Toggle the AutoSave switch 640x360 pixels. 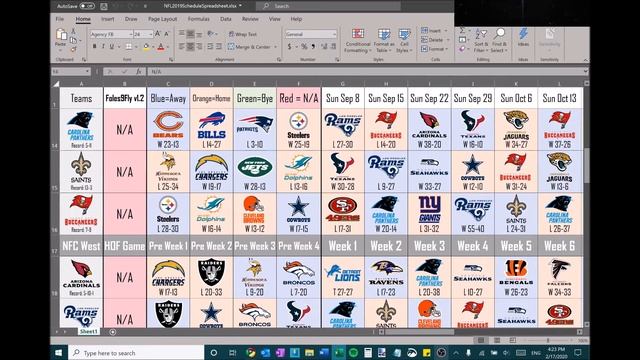[87, 6]
